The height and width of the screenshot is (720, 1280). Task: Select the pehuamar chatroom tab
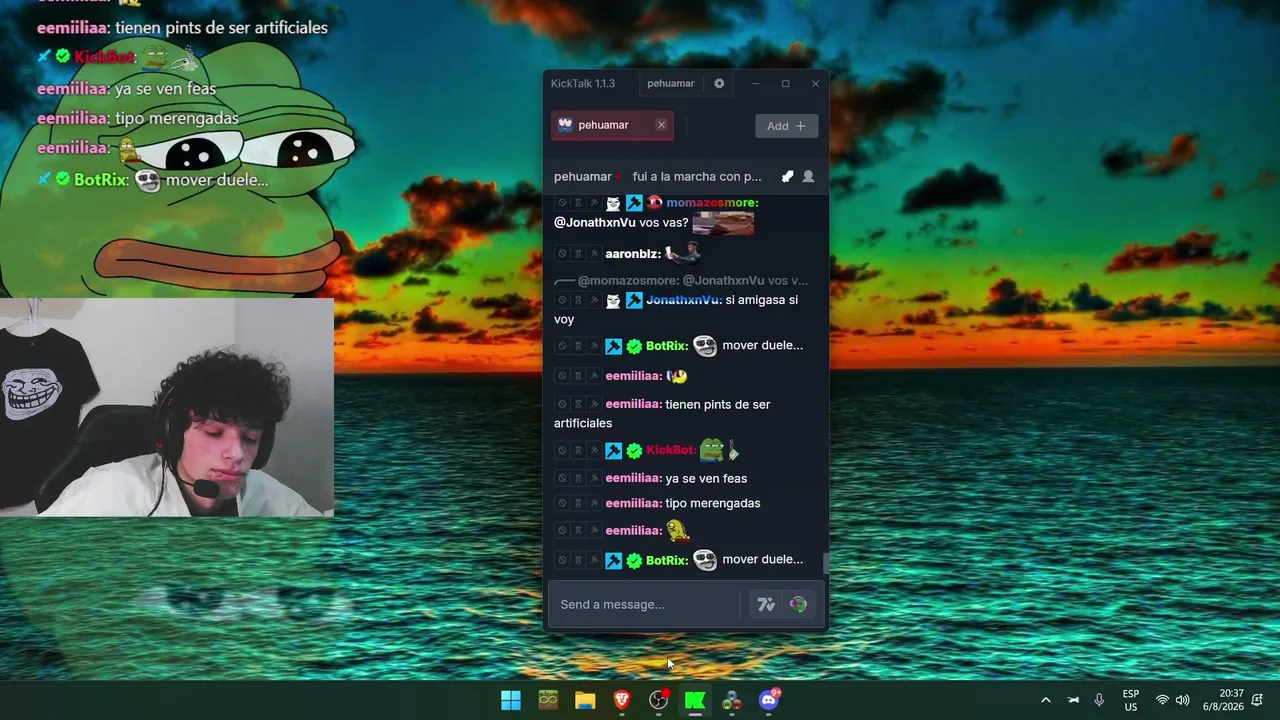tap(612, 125)
